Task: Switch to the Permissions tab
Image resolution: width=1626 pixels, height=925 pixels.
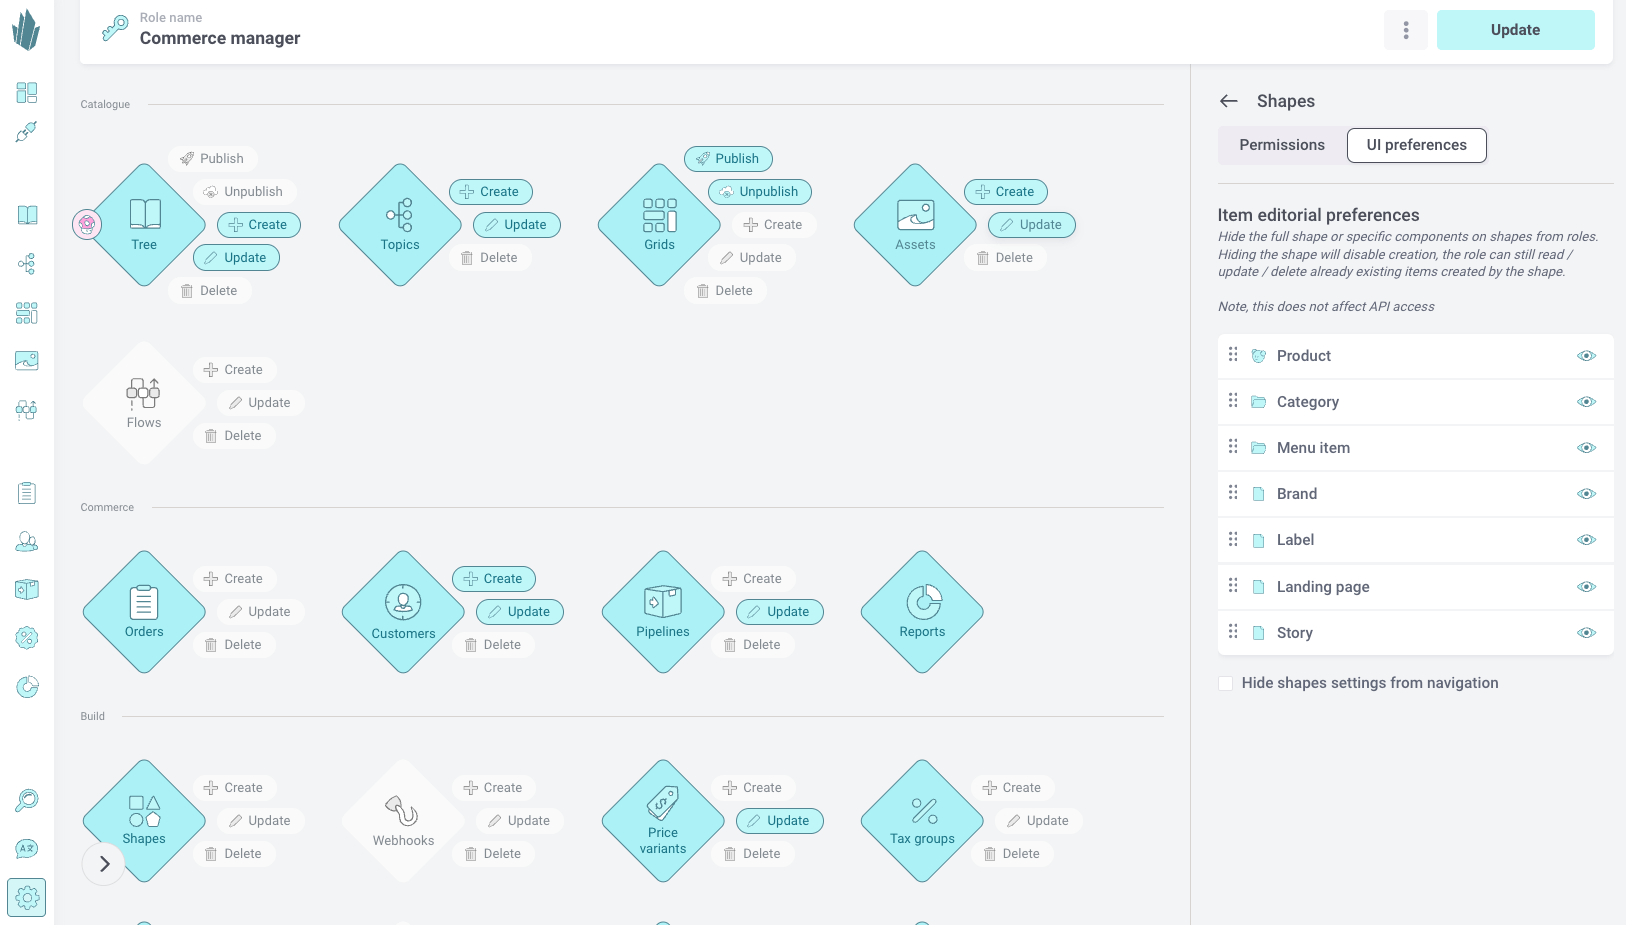Action: [x=1281, y=145]
